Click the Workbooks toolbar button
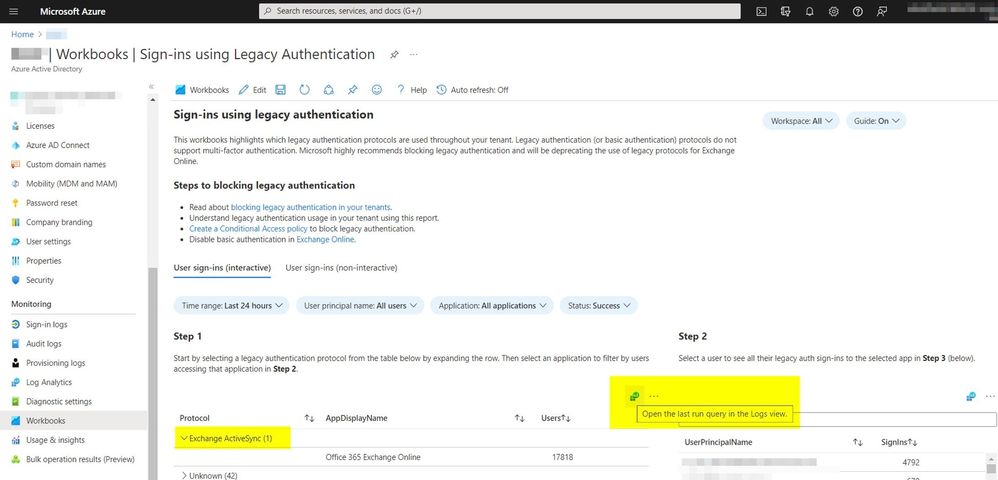Image resolution: width=998 pixels, height=480 pixels. click(202, 90)
